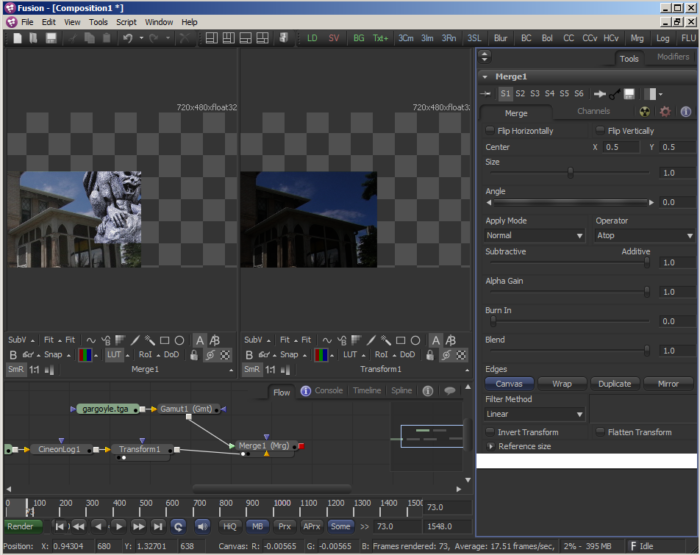700x555 pixels.
Task: Set Edges to Duplicate
Action: coord(615,384)
